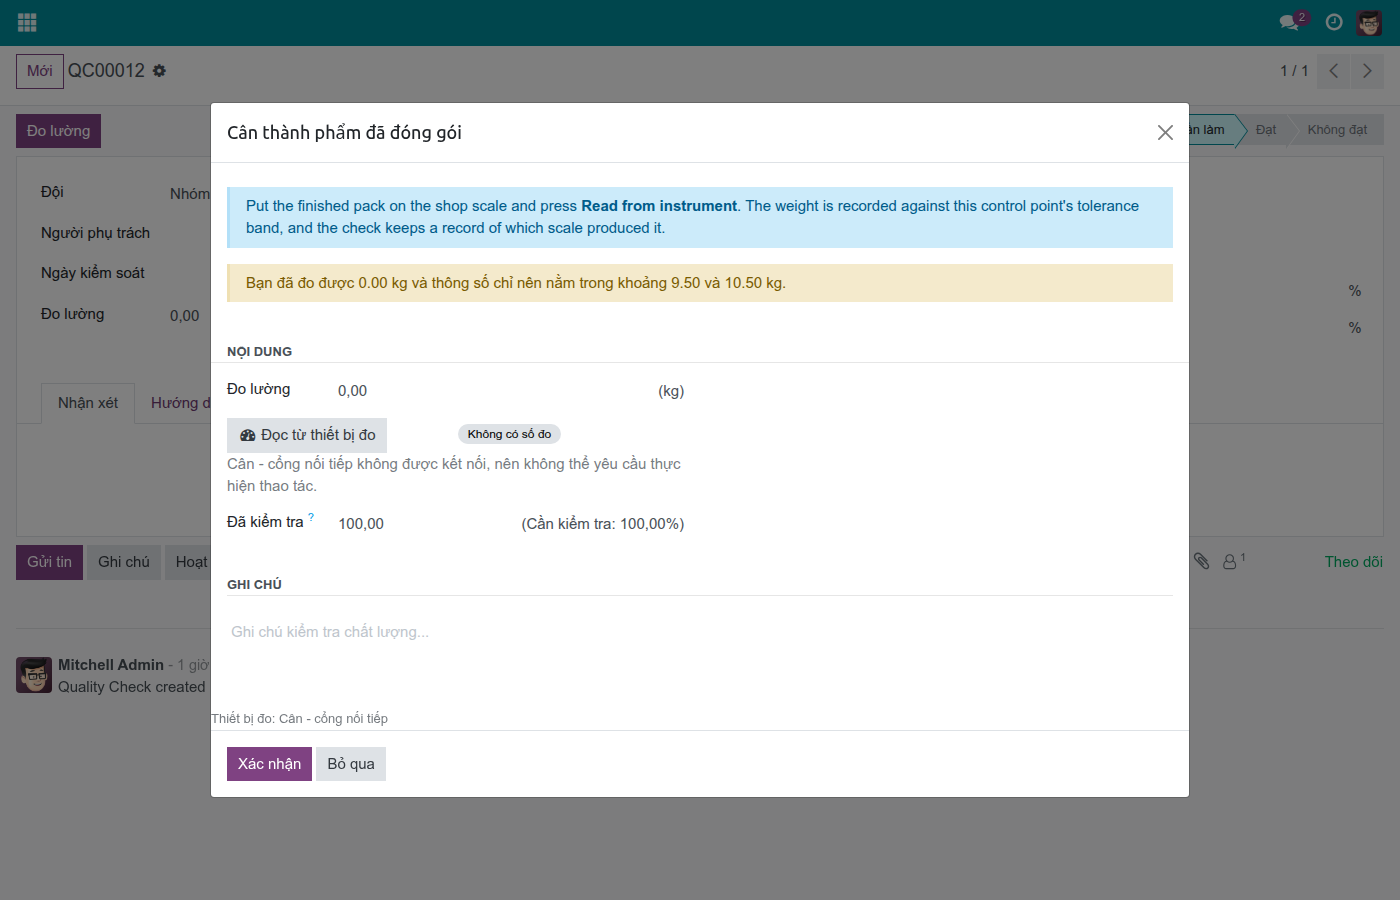1400x900 pixels.
Task: Click the (Cần kiểm tra: 100,00%) text
Action: [x=603, y=524]
